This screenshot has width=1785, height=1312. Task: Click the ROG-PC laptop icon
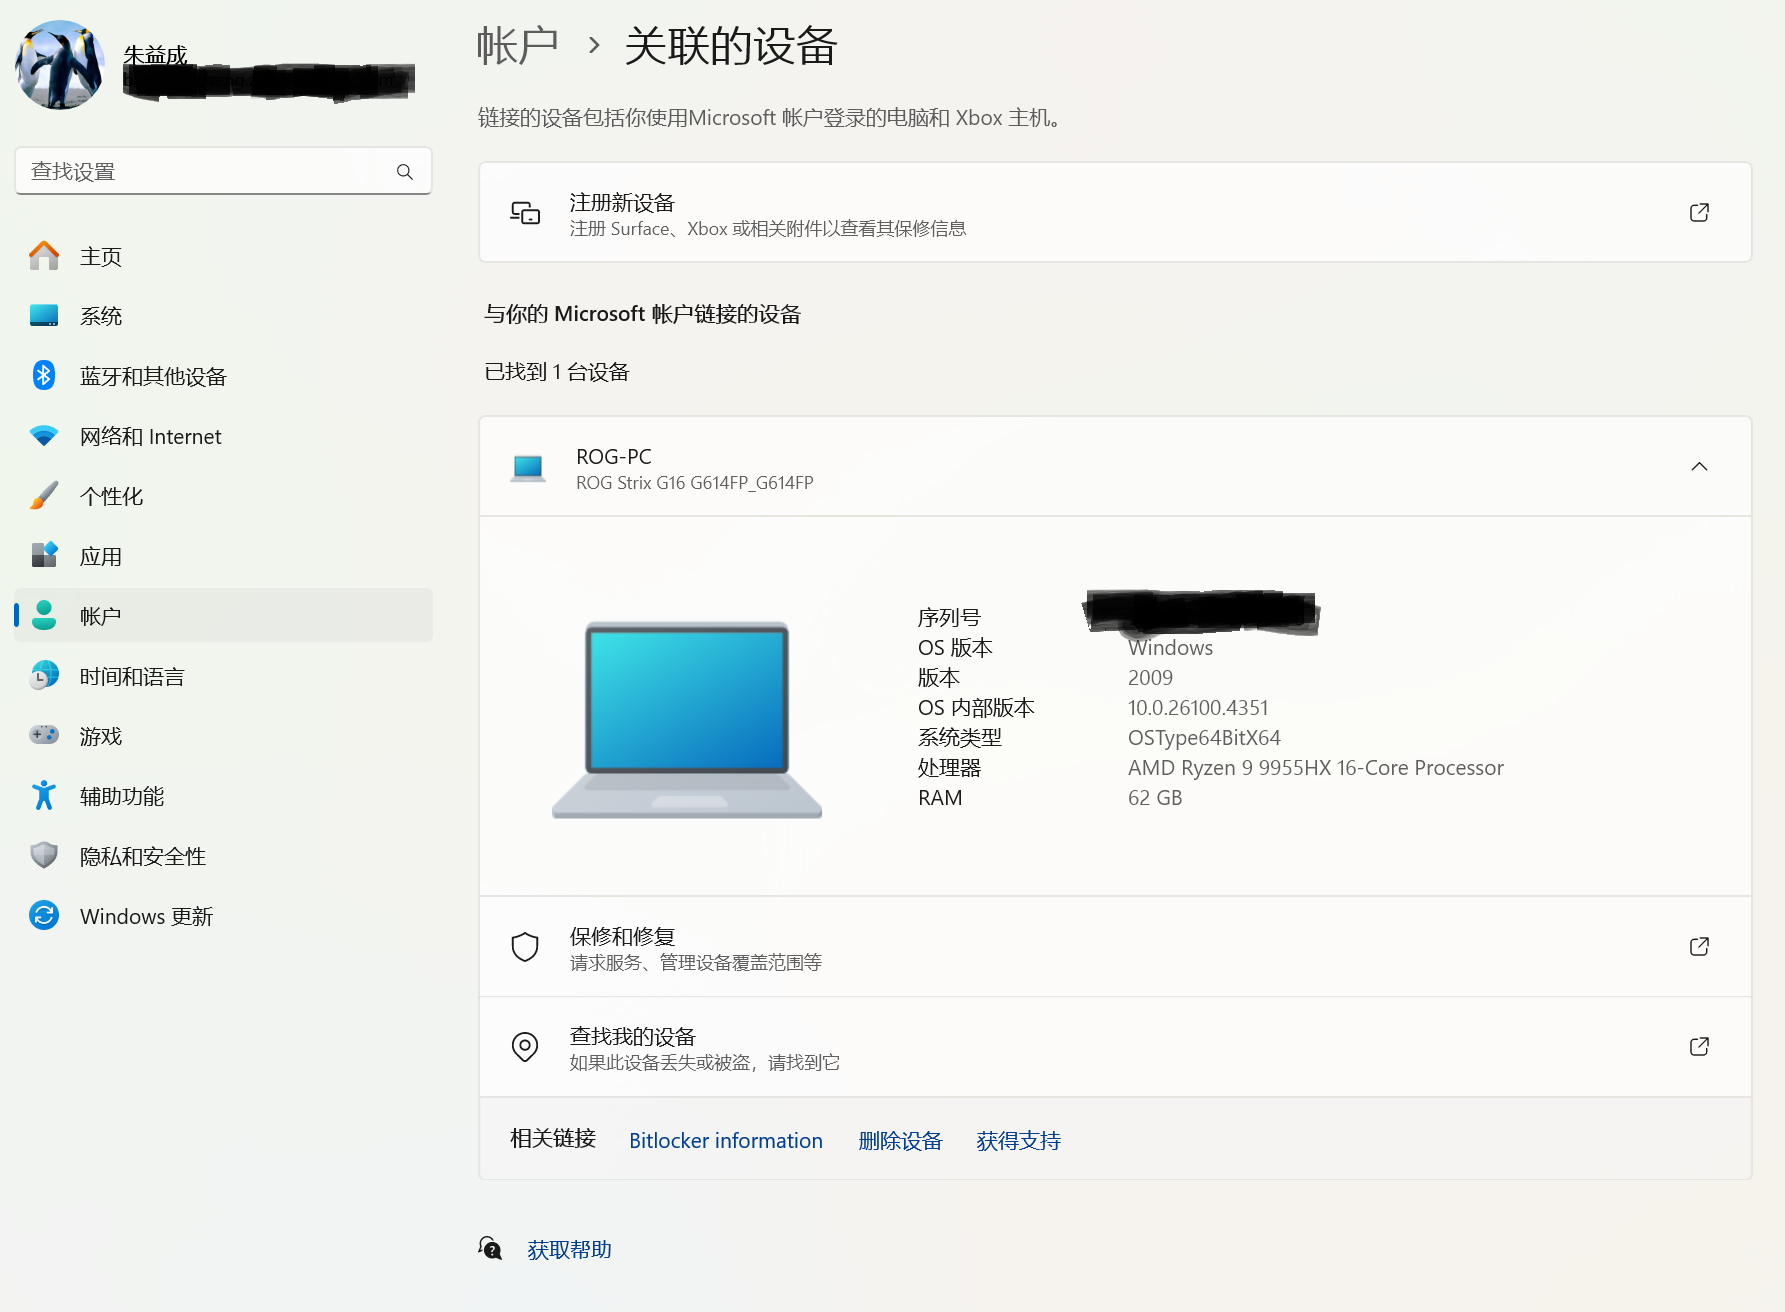pos(528,468)
